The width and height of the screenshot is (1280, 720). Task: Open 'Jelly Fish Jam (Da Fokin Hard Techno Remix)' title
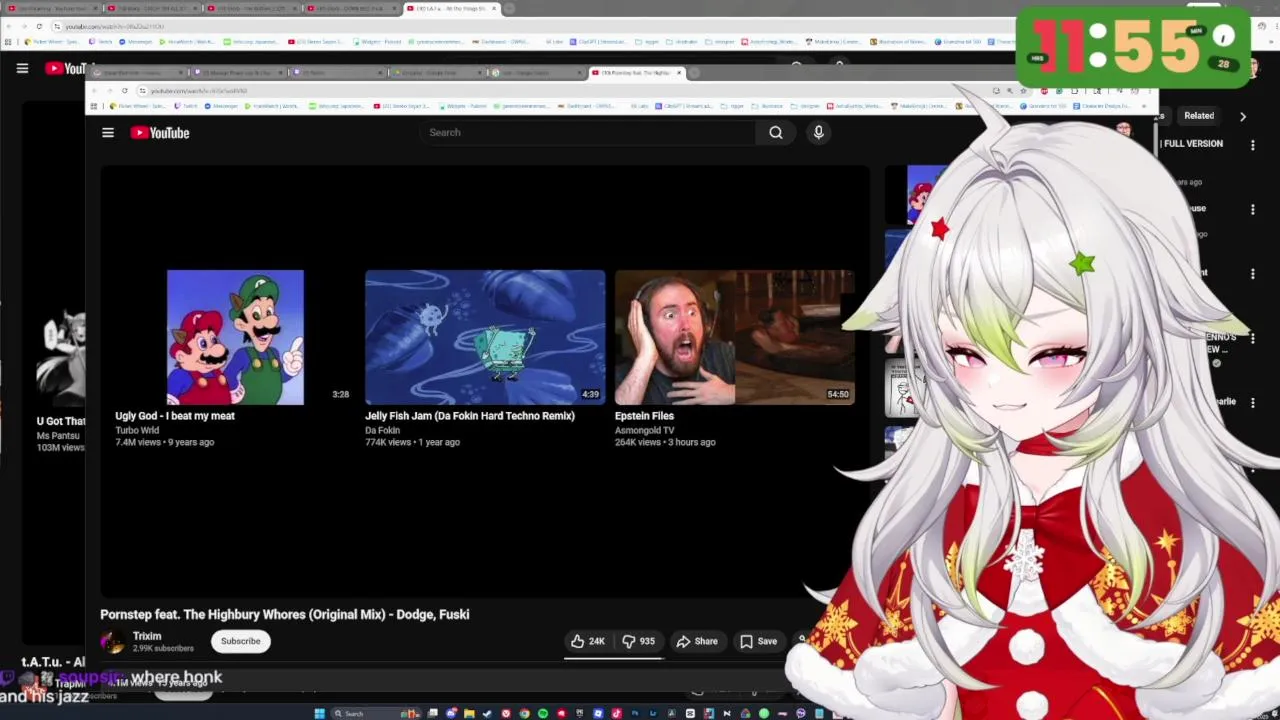(x=470, y=416)
